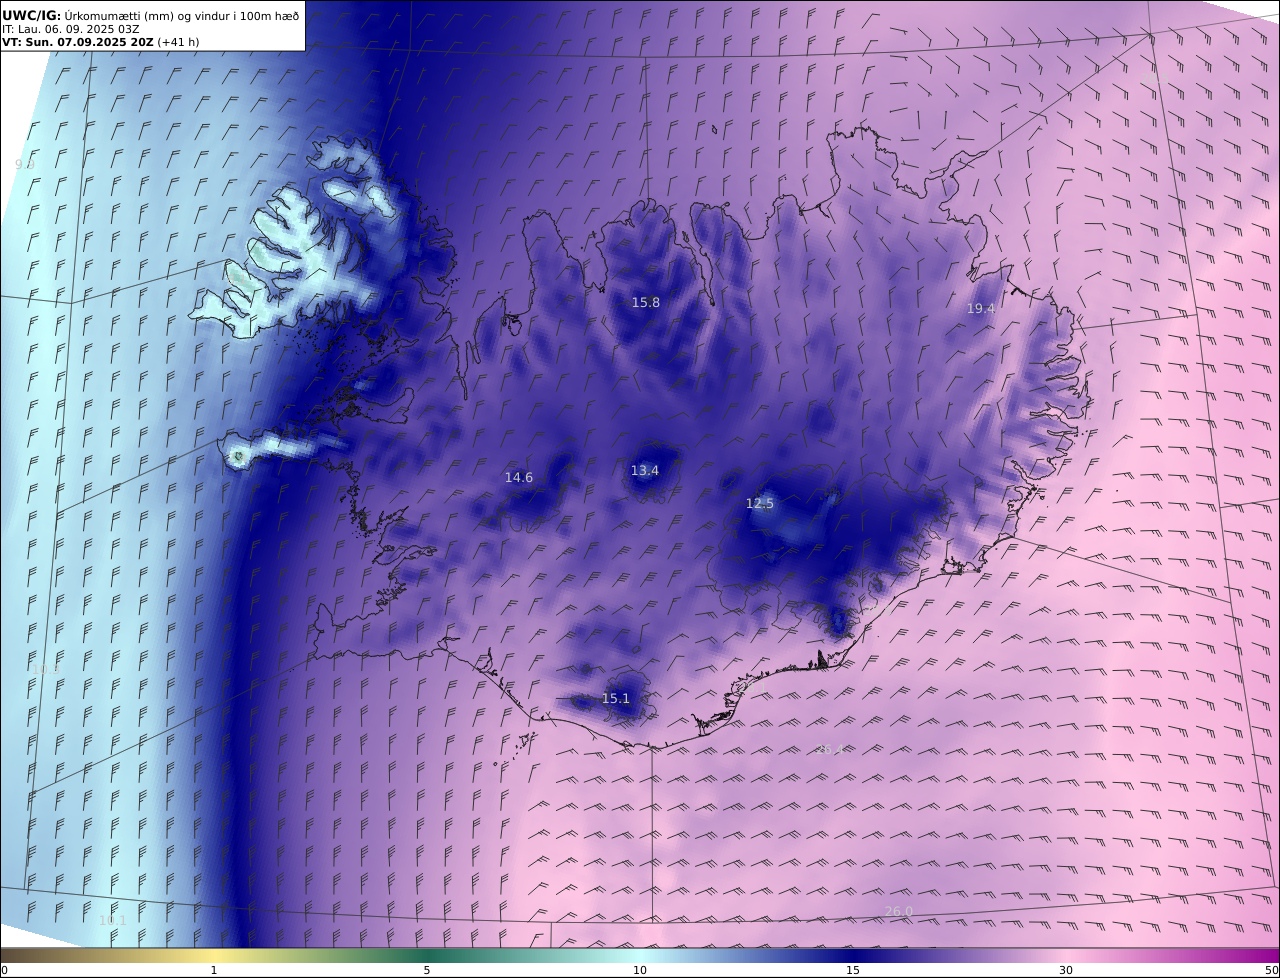Image resolution: width=1280 pixels, height=978 pixels.
Task: Click the 13.4 value label on the map
Action: pos(645,470)
